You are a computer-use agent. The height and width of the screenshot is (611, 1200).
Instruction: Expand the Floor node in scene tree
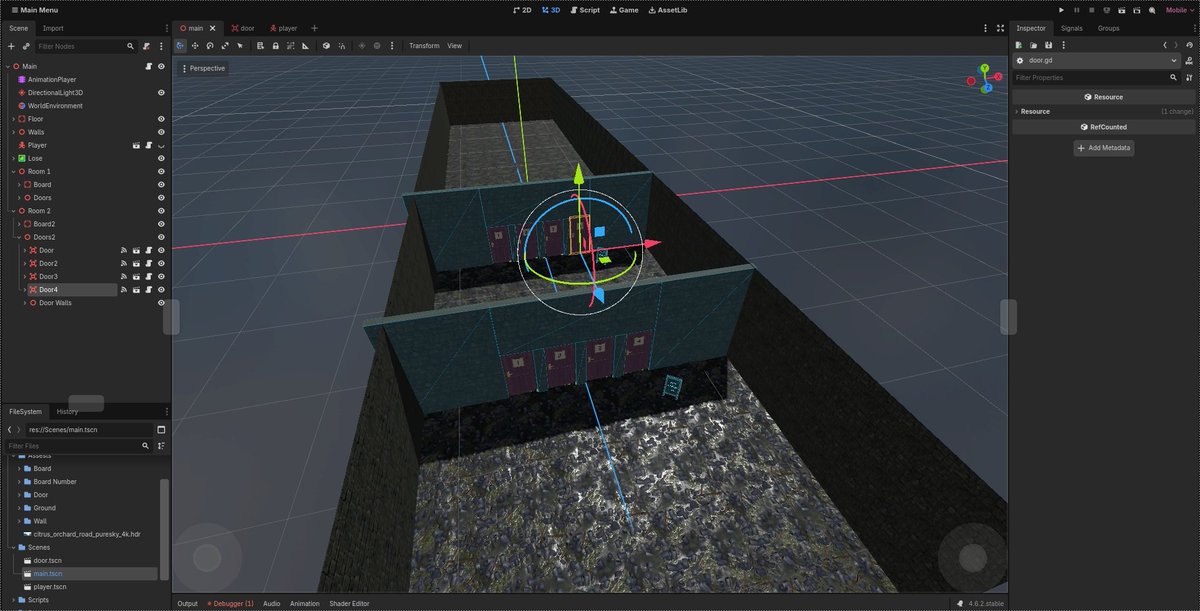pos(13,119)
